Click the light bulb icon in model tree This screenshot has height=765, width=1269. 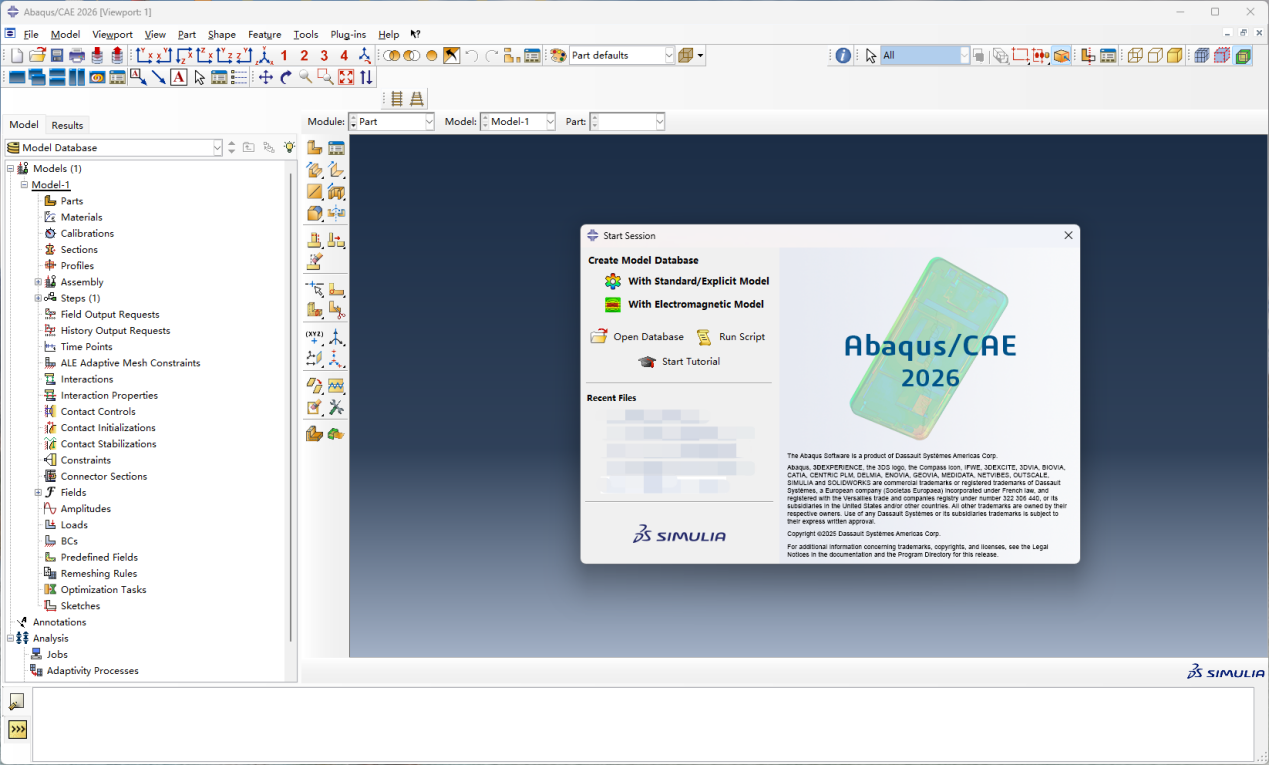pyautogui.click(x=289, y=147)
